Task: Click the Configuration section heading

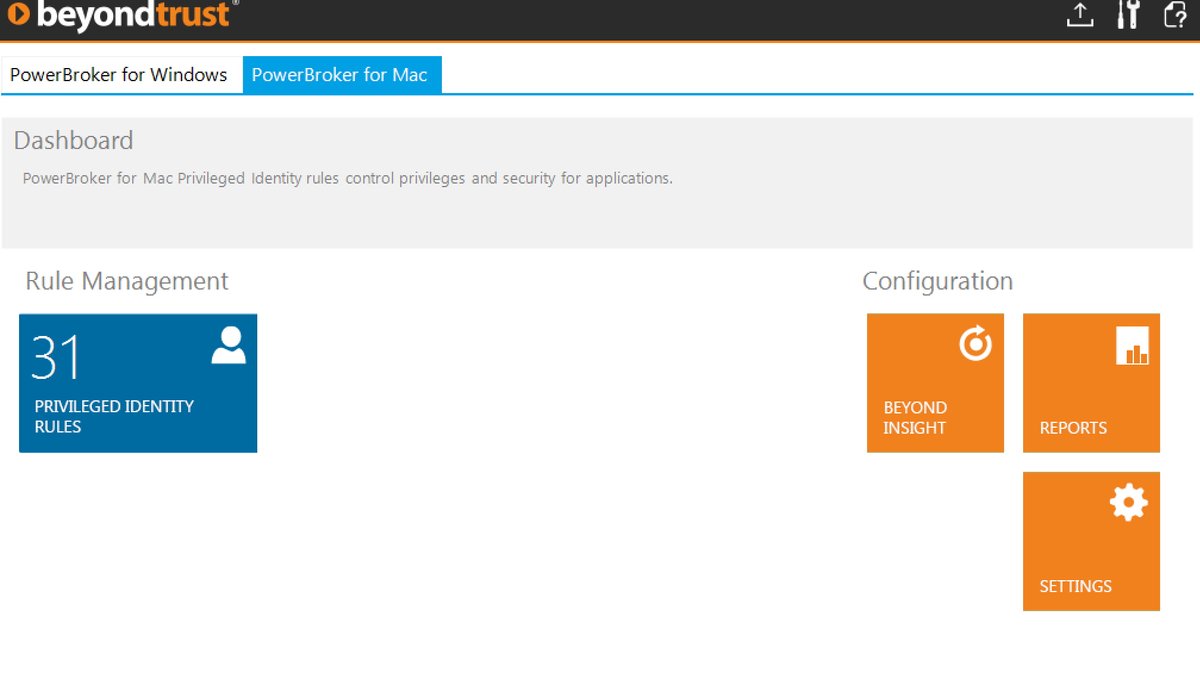Action: click(x=936, y=281)
